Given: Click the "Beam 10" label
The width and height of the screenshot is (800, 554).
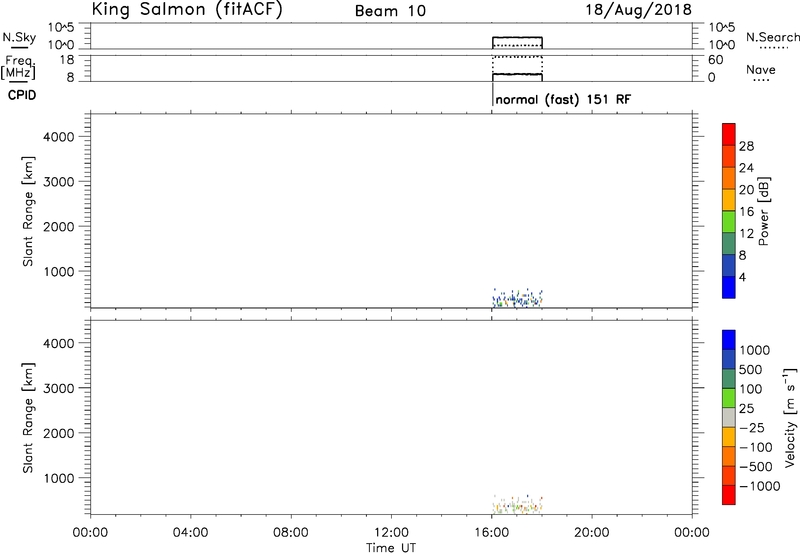Looking at the screenshot, I should pyautogui.click(x=390, y=11).
